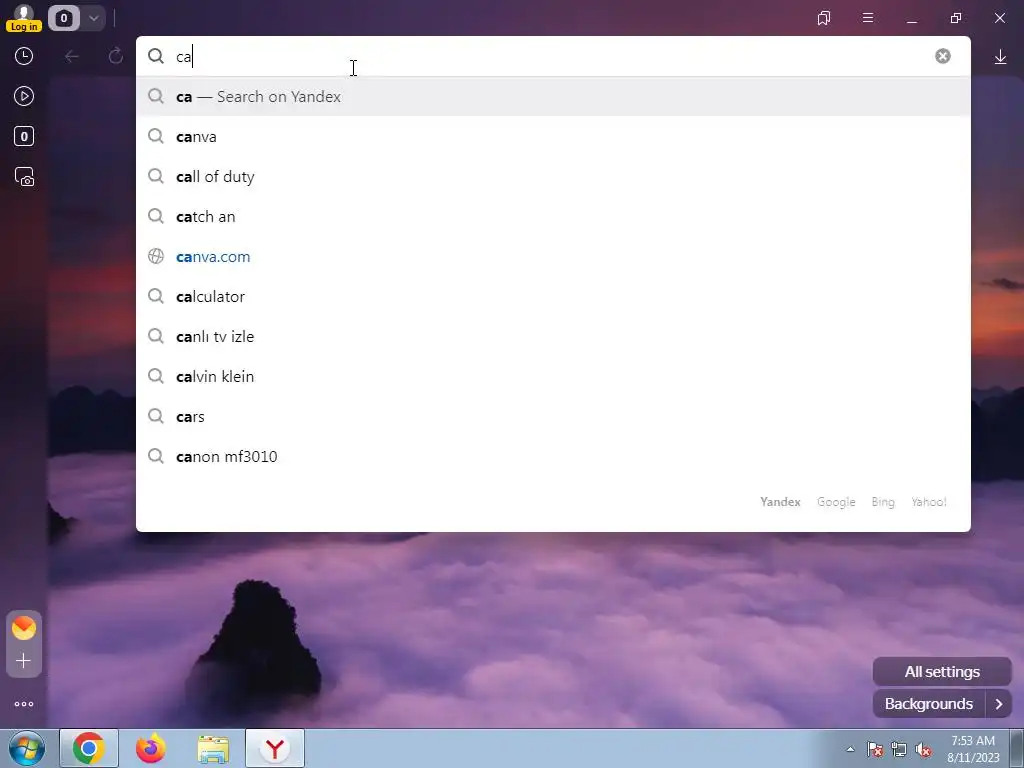Open the canva.com site suggestion
This screenshot has width=1024, height=768.
[553, 257]
